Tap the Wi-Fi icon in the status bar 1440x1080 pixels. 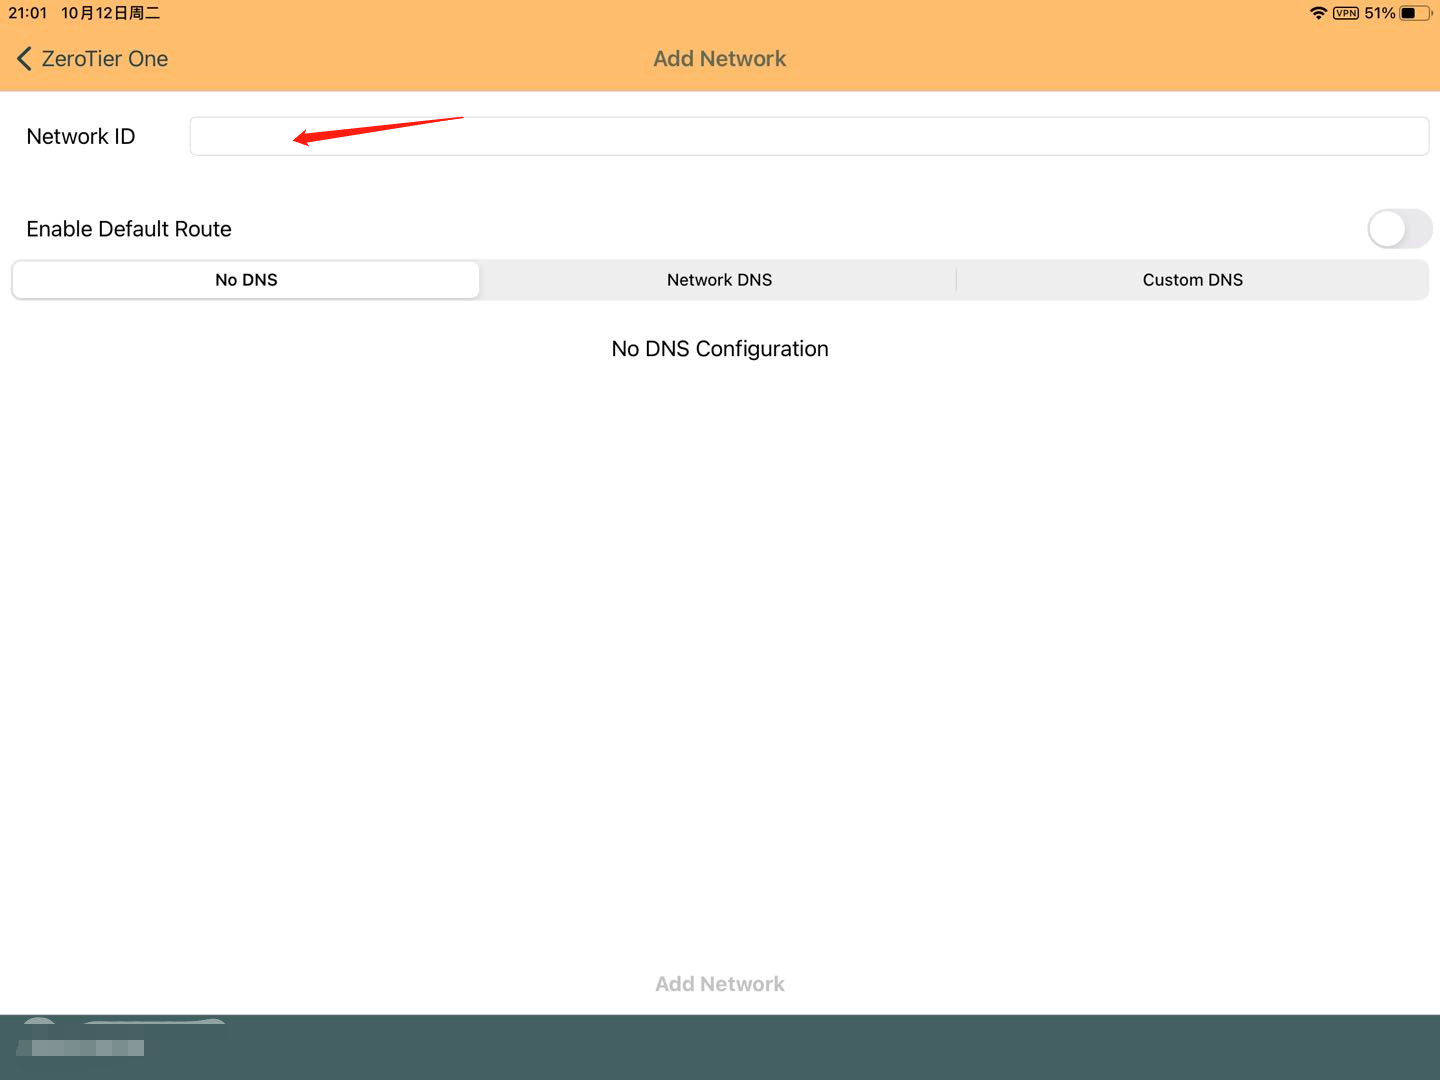(x=1318, y=13)
